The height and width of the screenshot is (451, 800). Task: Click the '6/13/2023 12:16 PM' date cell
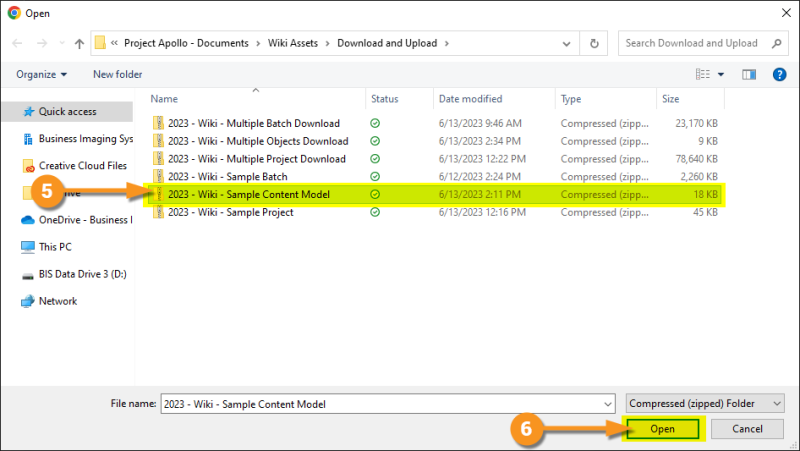(x=482, y=212)
